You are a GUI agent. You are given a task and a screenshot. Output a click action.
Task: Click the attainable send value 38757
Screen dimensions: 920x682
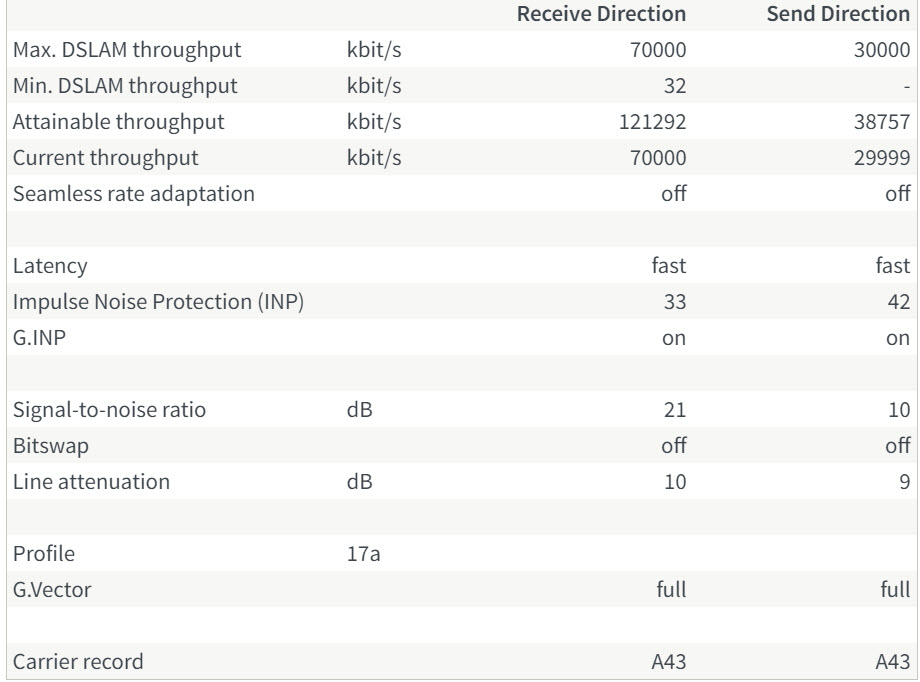pos(883,122)
